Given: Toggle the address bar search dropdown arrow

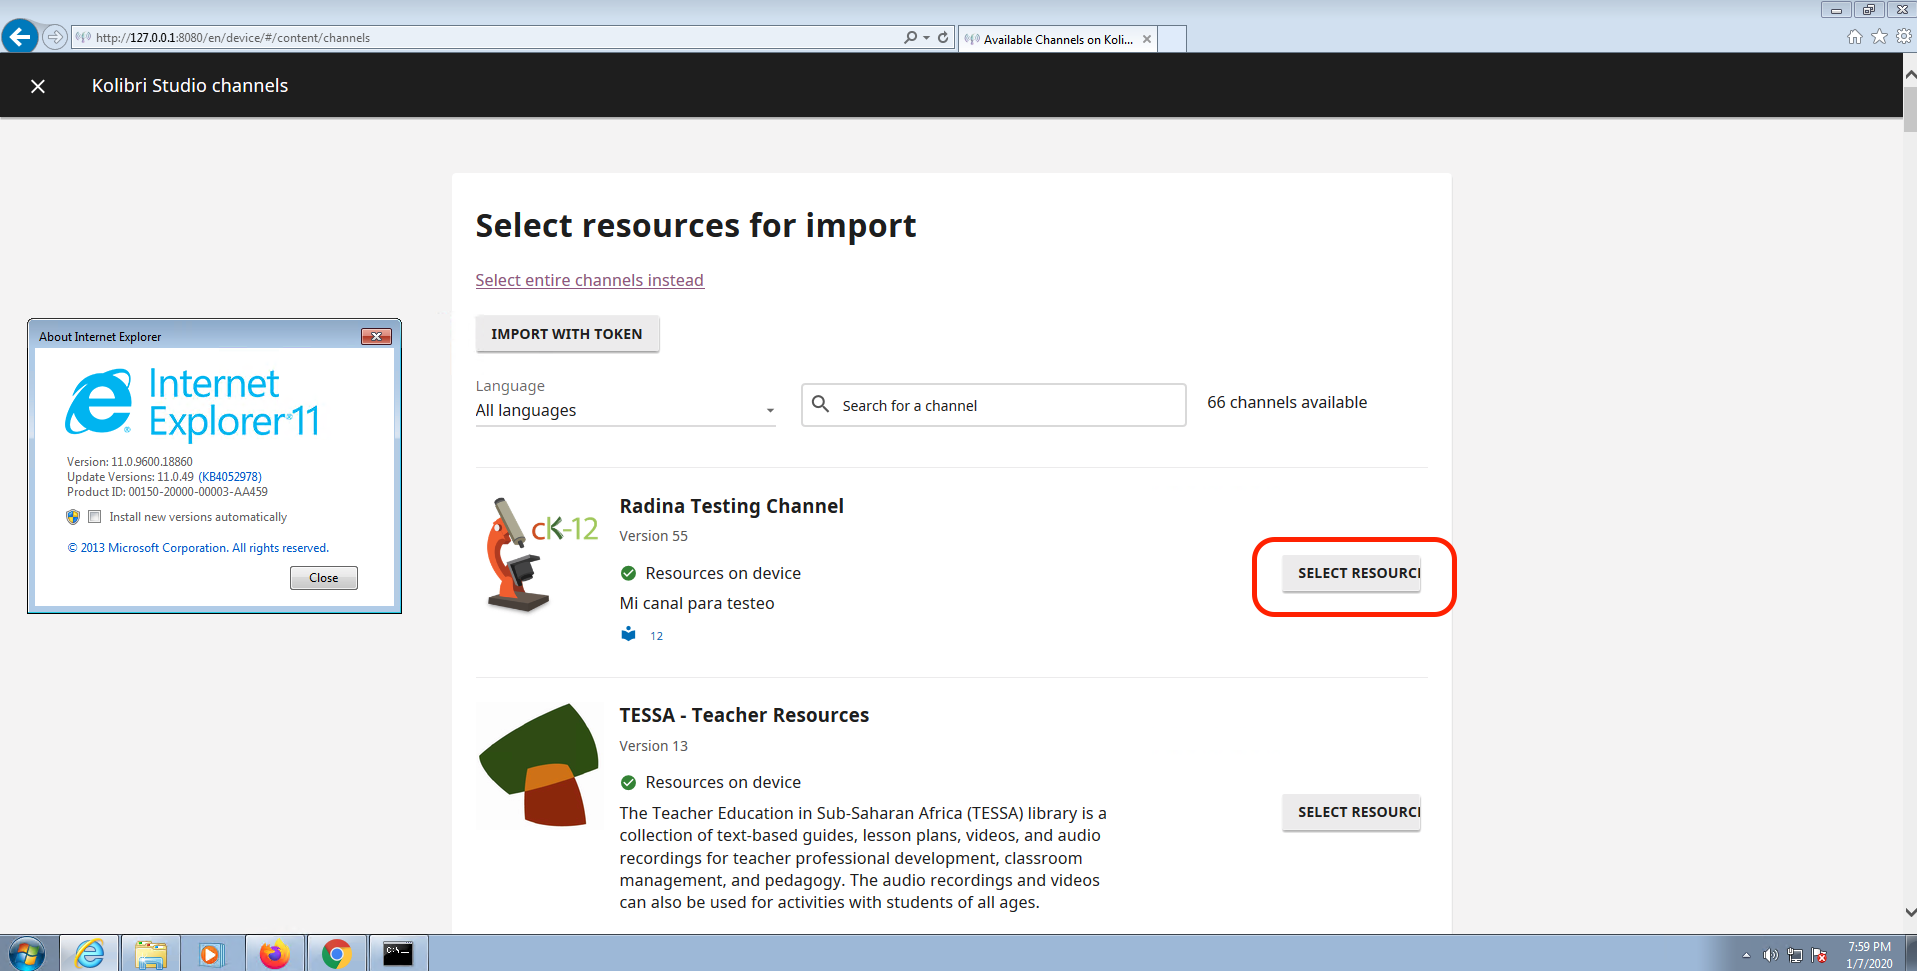Looking at the screenshot, I should point(924,36).
